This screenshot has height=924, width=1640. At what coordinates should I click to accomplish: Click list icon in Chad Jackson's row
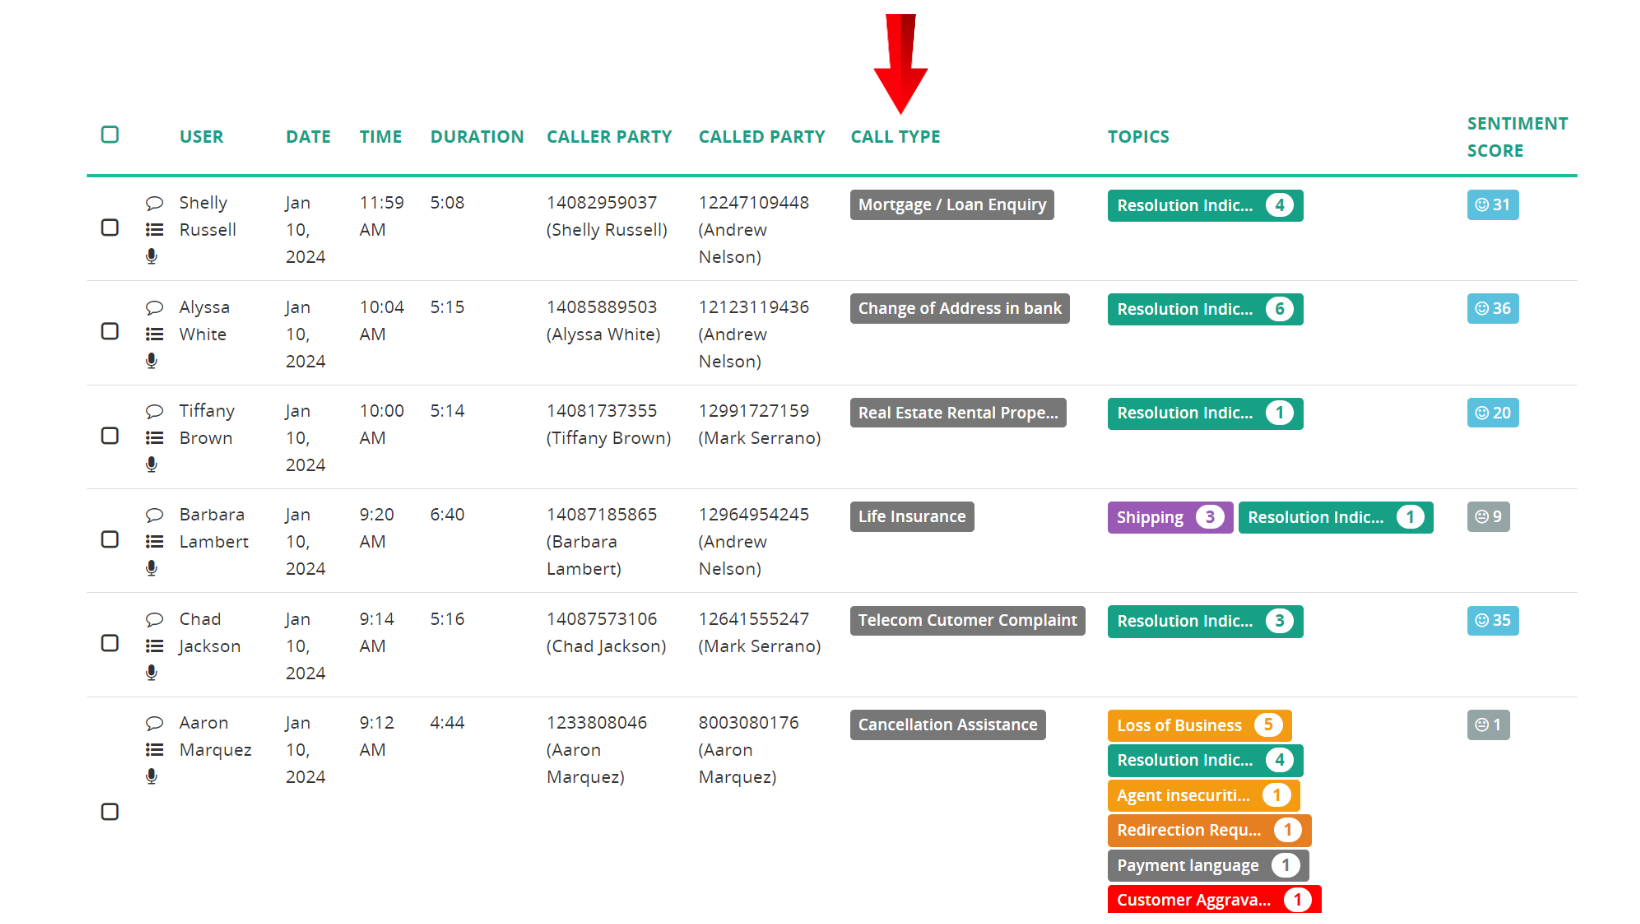[154, 646]
